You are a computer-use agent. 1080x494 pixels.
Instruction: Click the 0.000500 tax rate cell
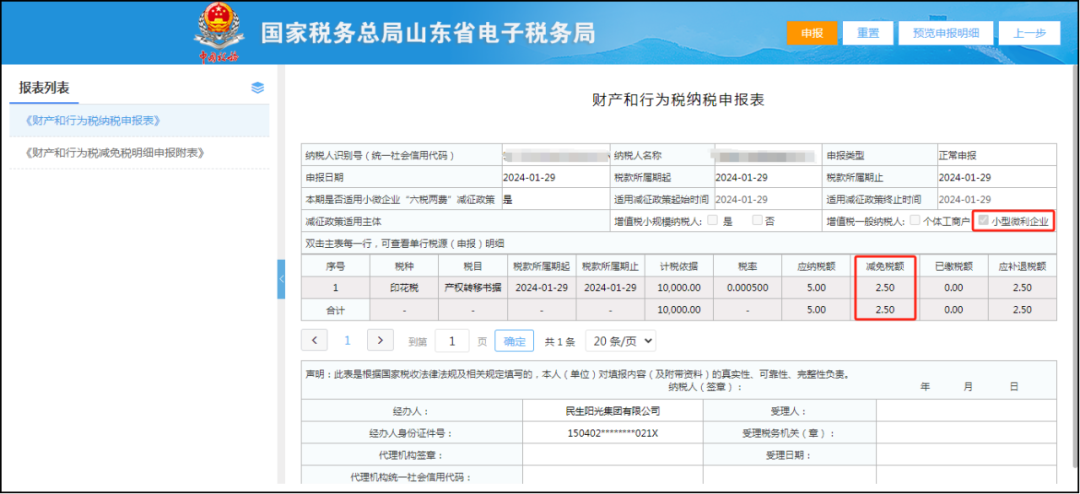pos(747,288)
